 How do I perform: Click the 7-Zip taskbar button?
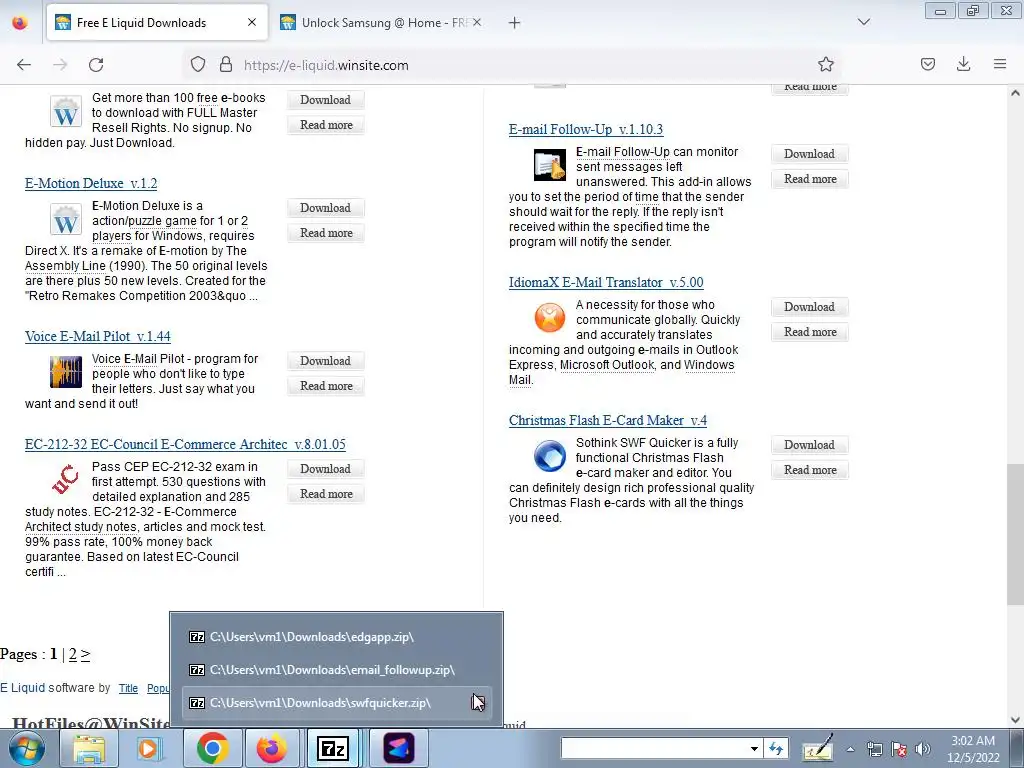pyautogui.click(x=332, y=748)
